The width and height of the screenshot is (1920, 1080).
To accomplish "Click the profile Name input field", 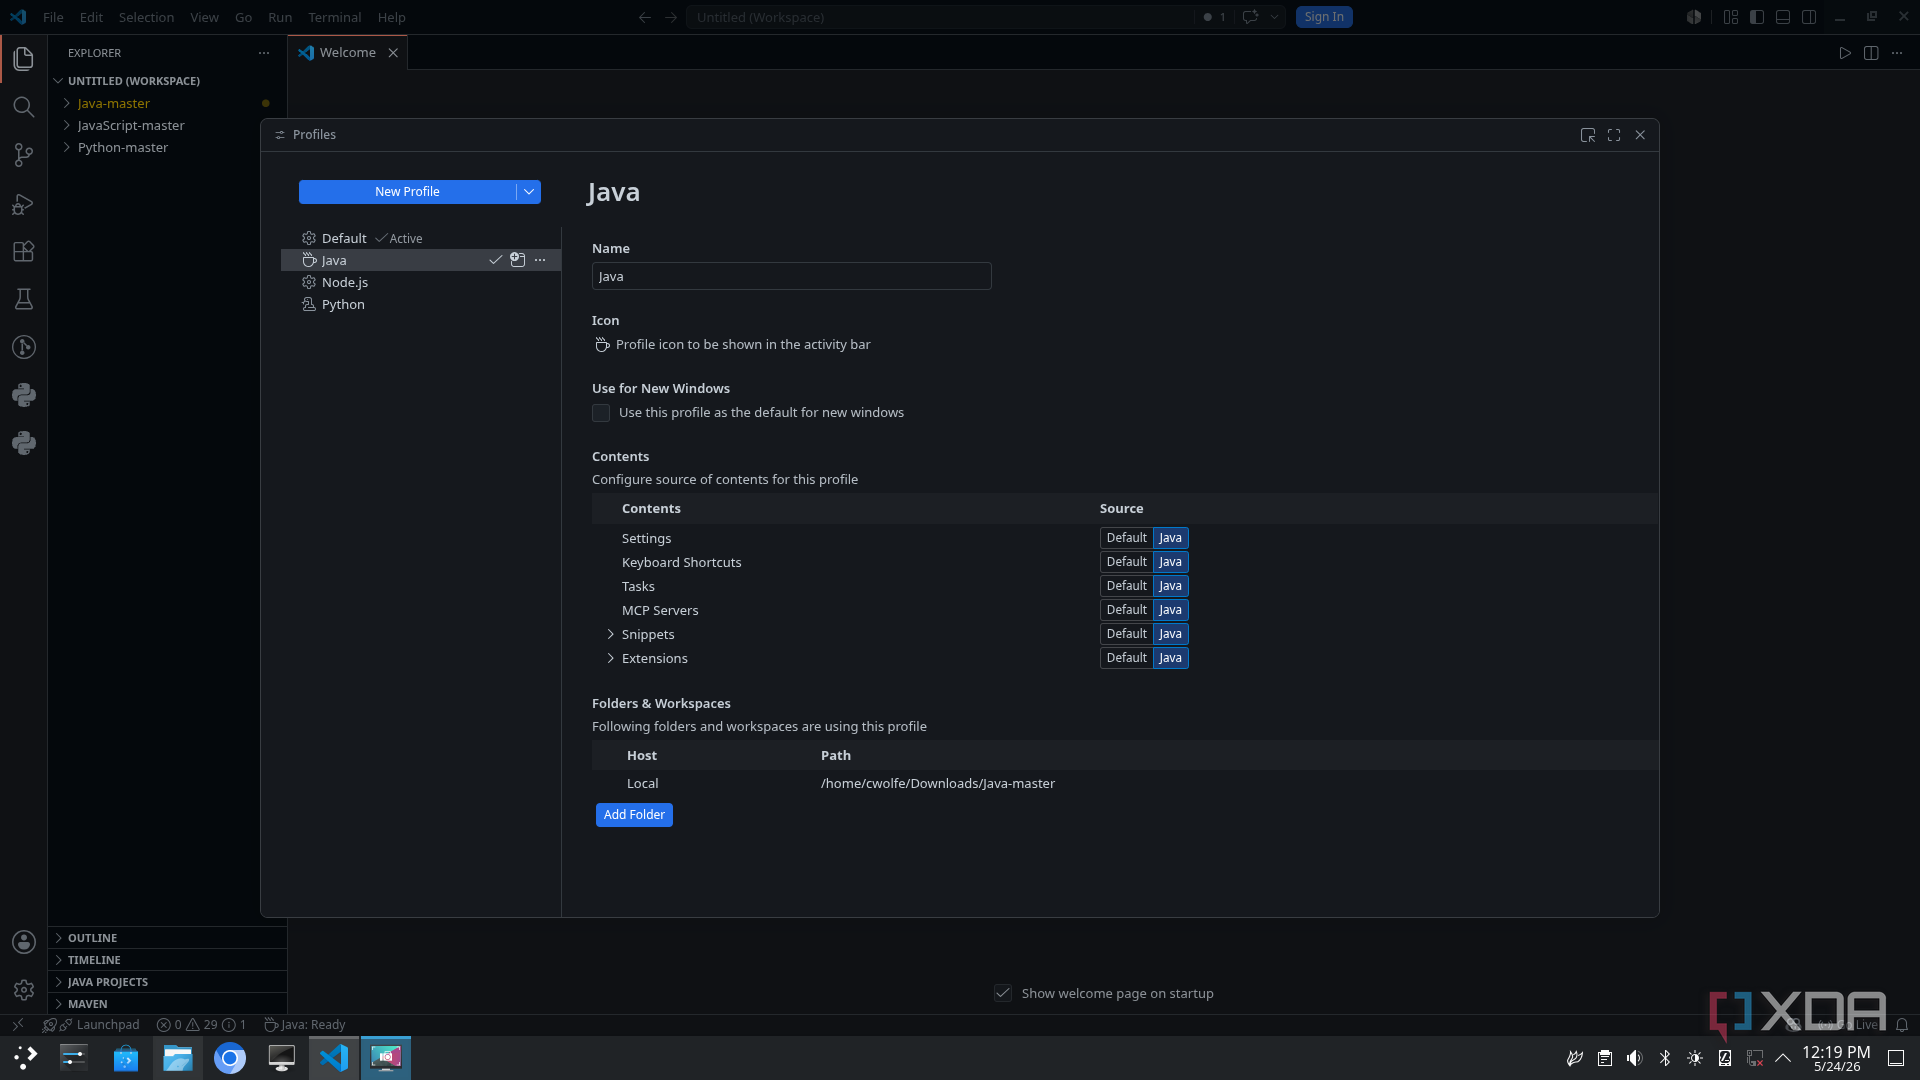I will click(x=792, y=277).
